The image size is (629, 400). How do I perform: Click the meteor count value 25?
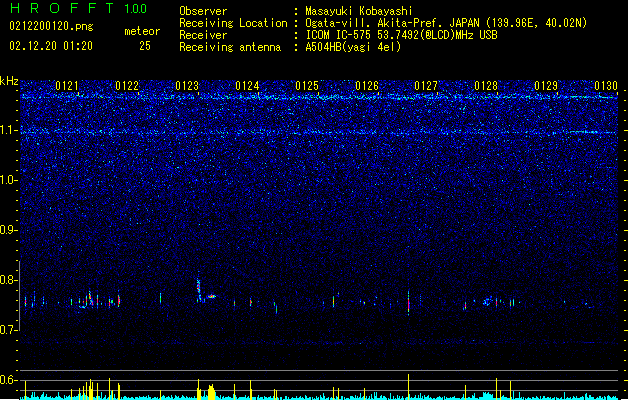tap(145, 46)
